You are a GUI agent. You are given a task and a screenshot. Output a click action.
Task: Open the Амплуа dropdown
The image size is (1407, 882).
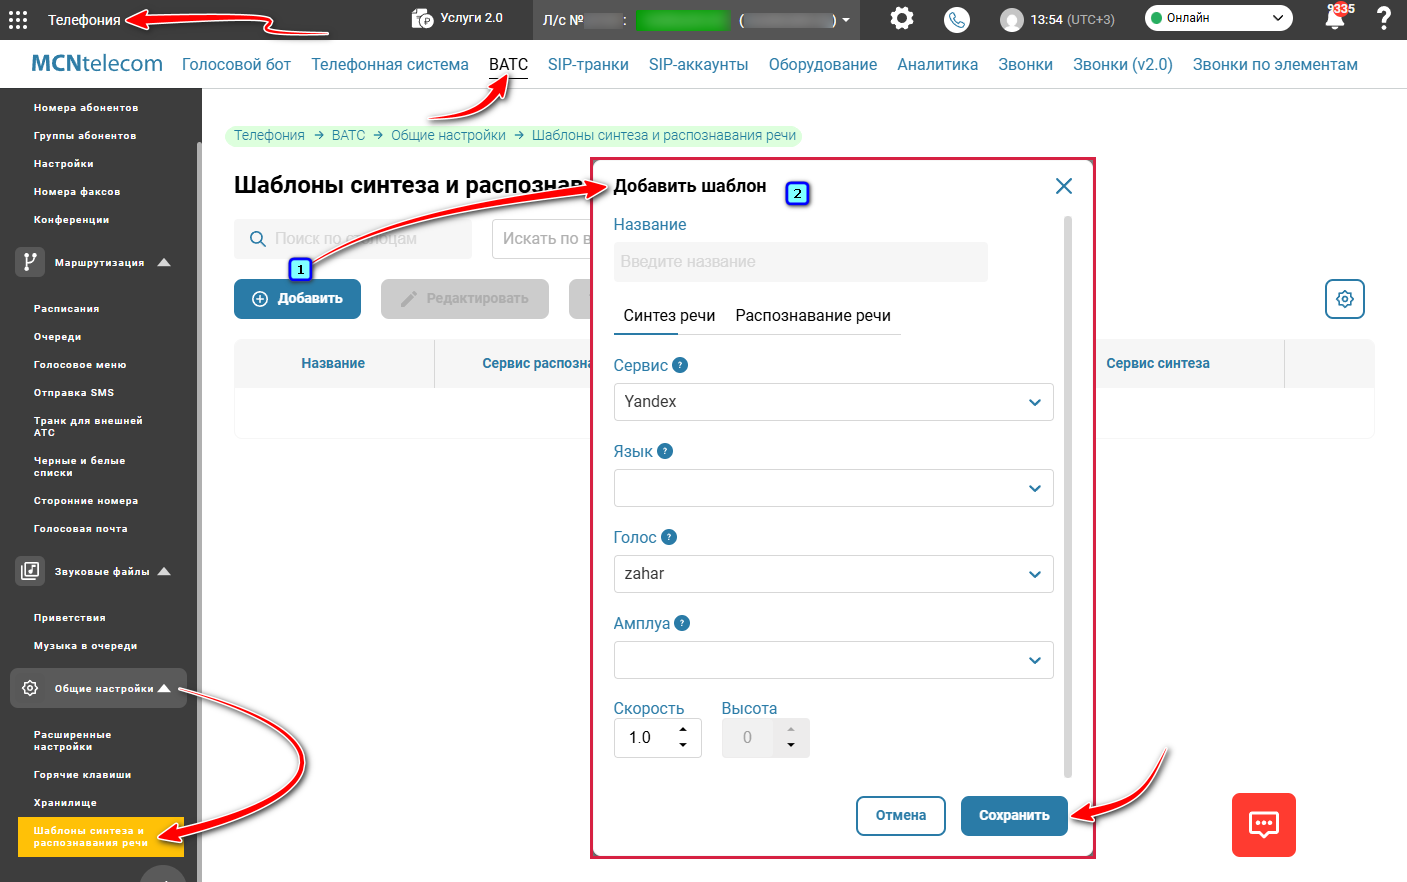(x=833, y=660)
